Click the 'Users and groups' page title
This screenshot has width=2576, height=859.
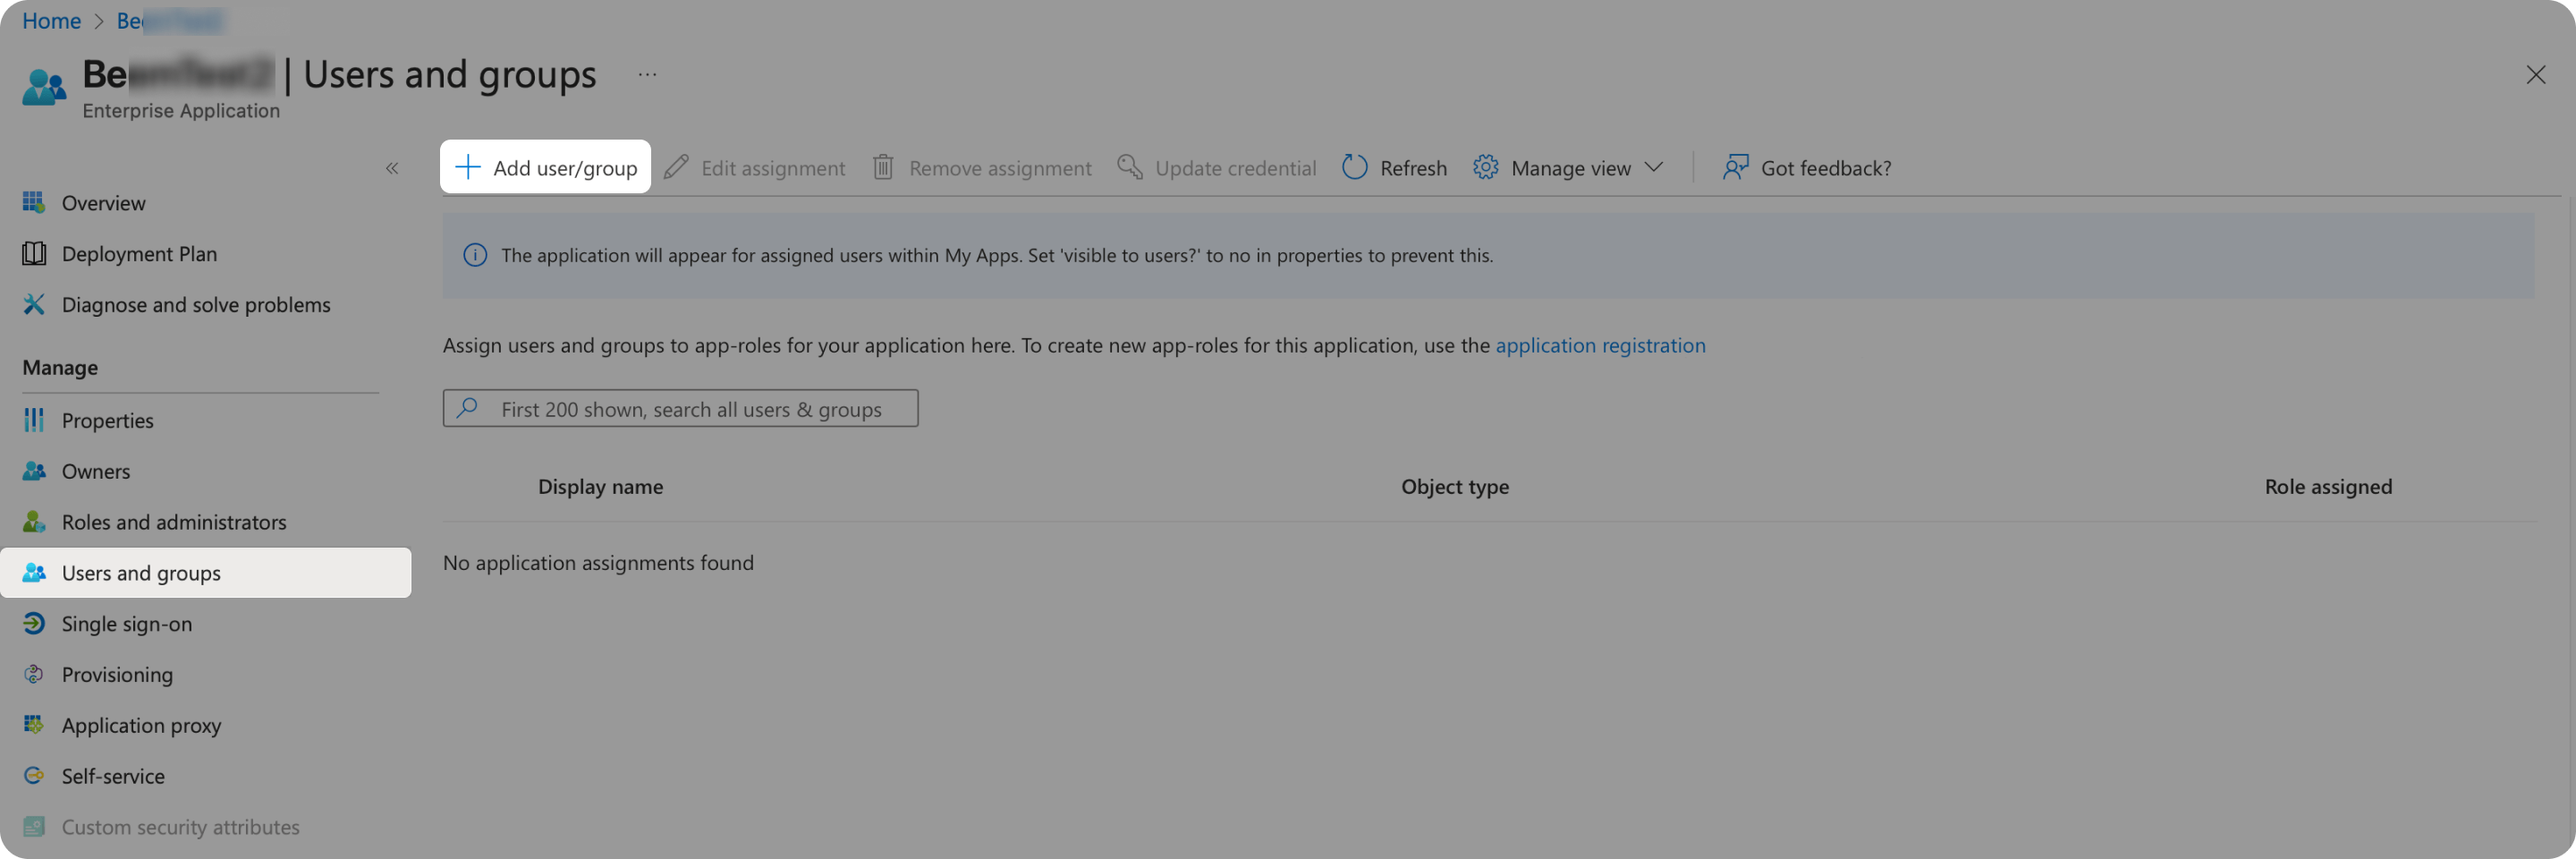(450, 74)
